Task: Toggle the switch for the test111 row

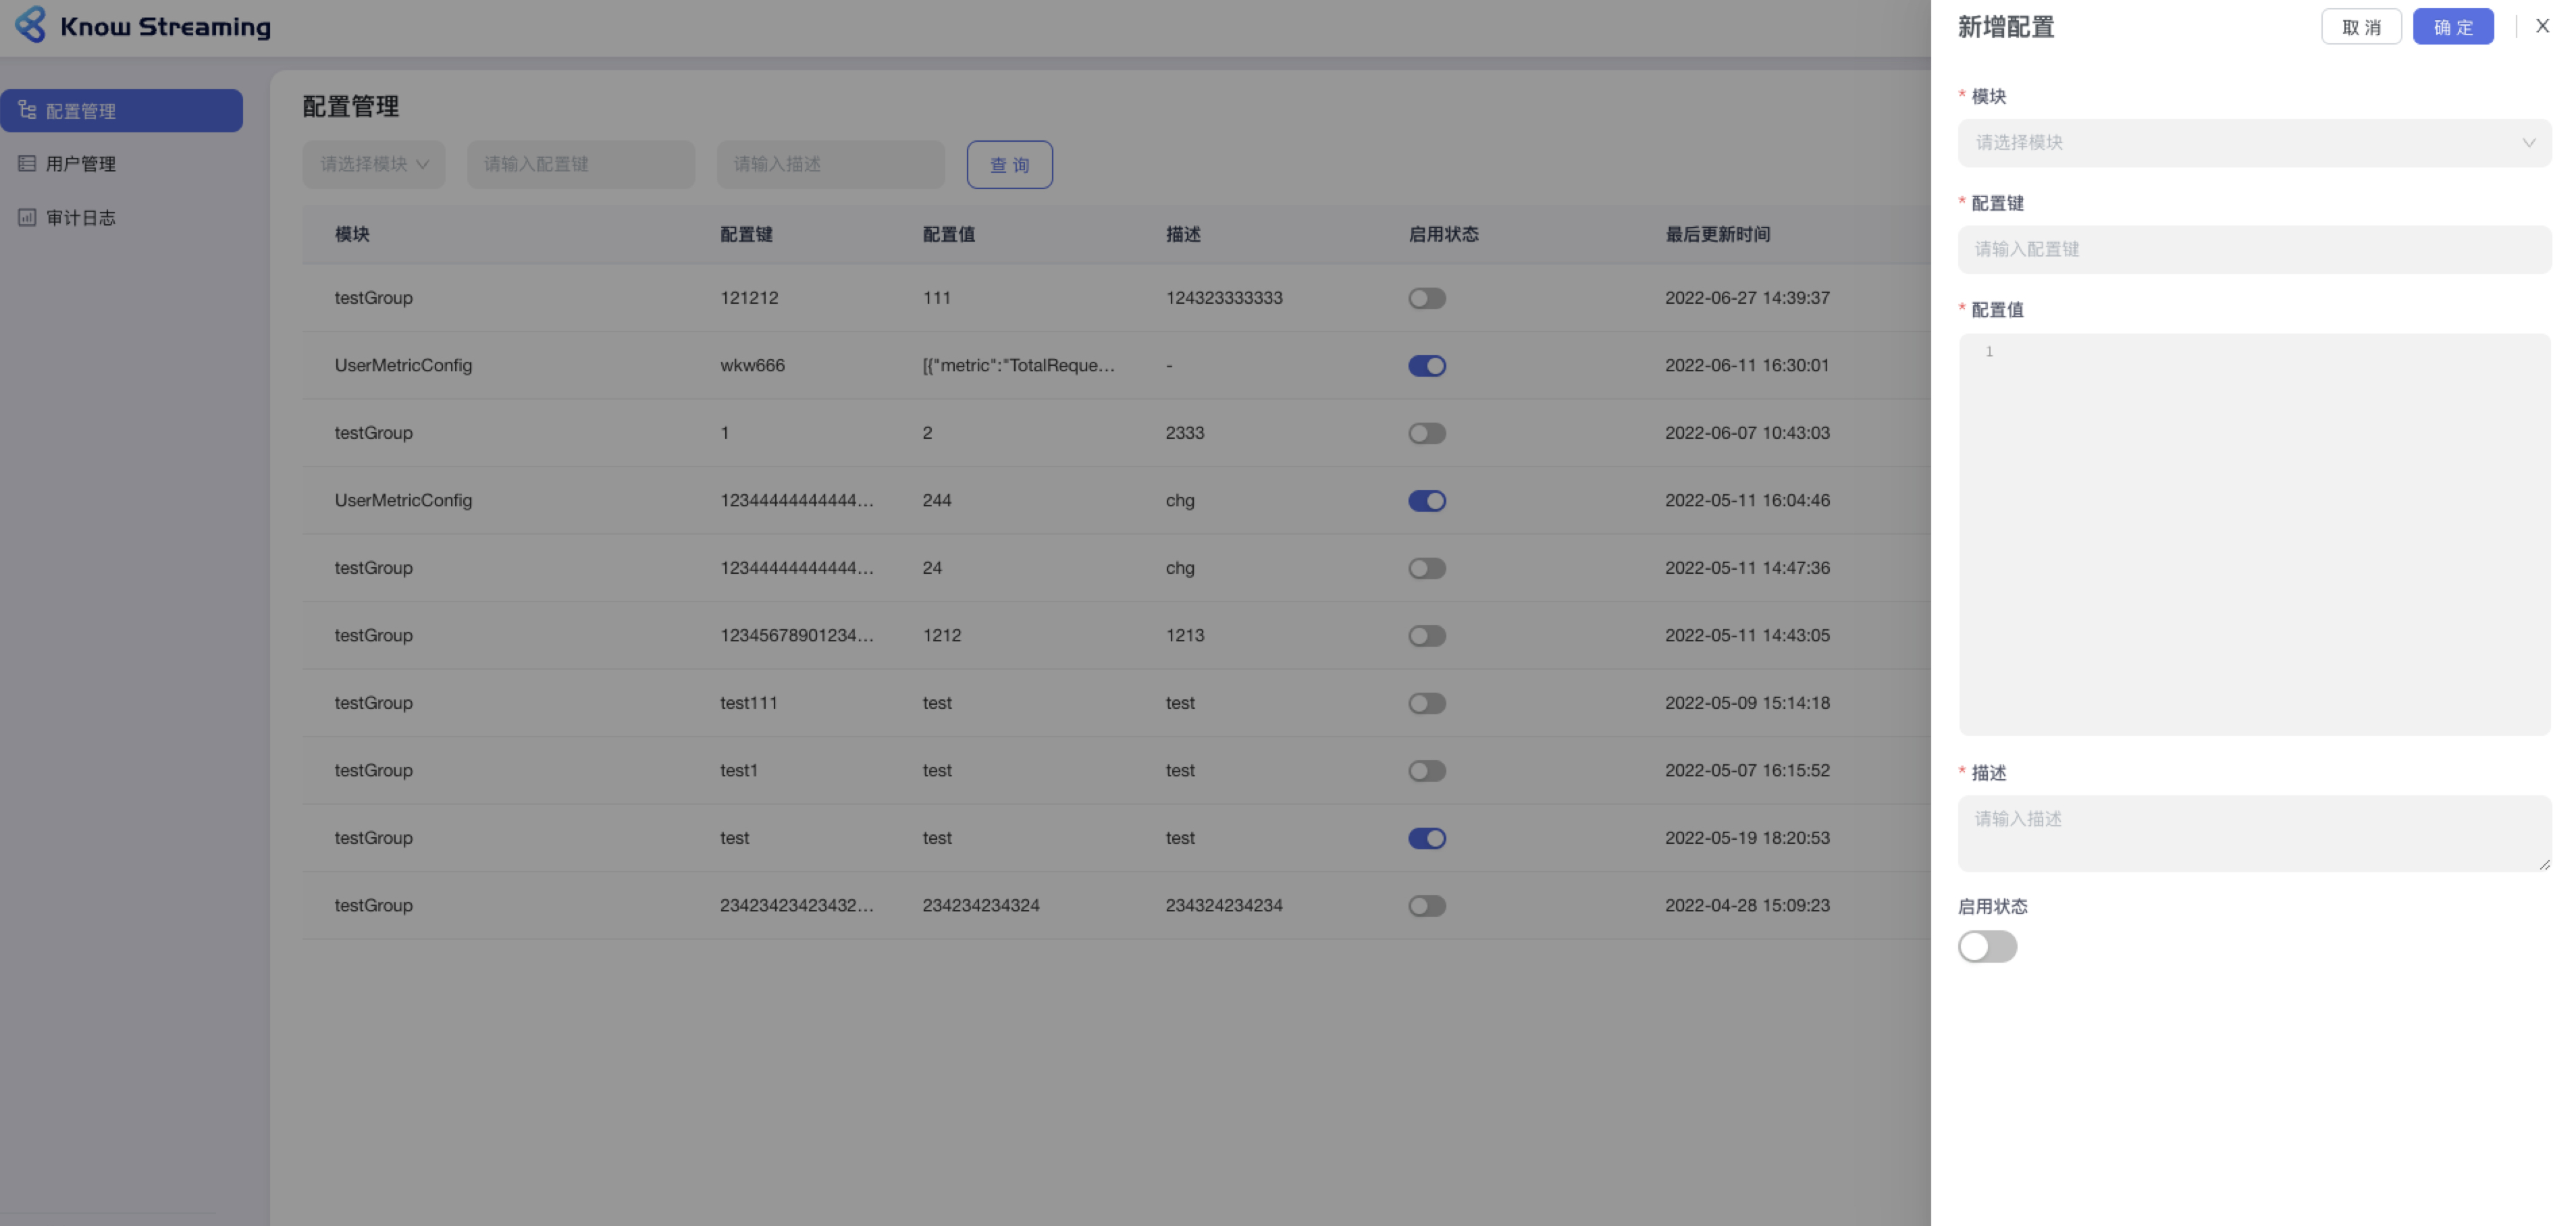Action: tap(1427, 703)
